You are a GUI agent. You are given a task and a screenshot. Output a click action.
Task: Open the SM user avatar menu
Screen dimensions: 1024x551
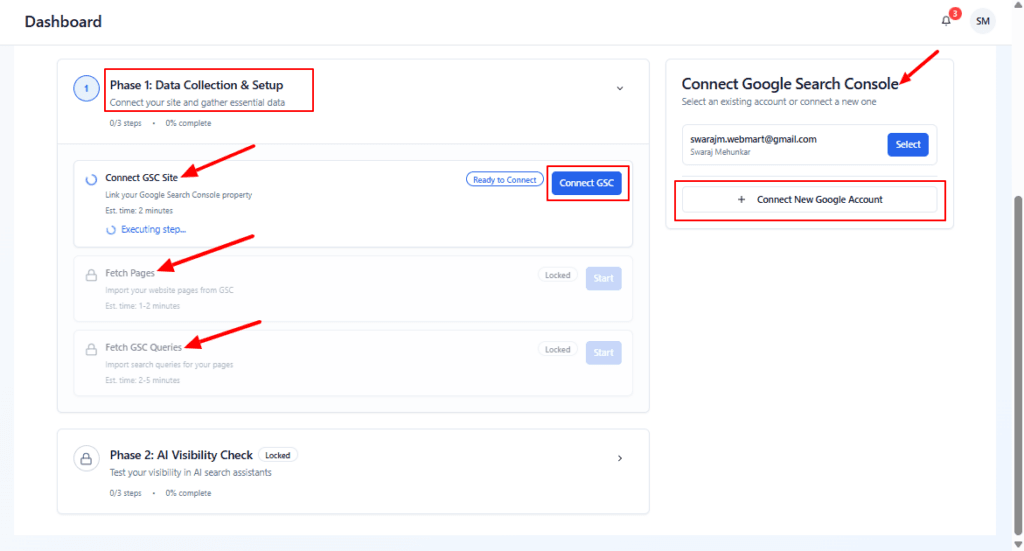click(983, 21)
